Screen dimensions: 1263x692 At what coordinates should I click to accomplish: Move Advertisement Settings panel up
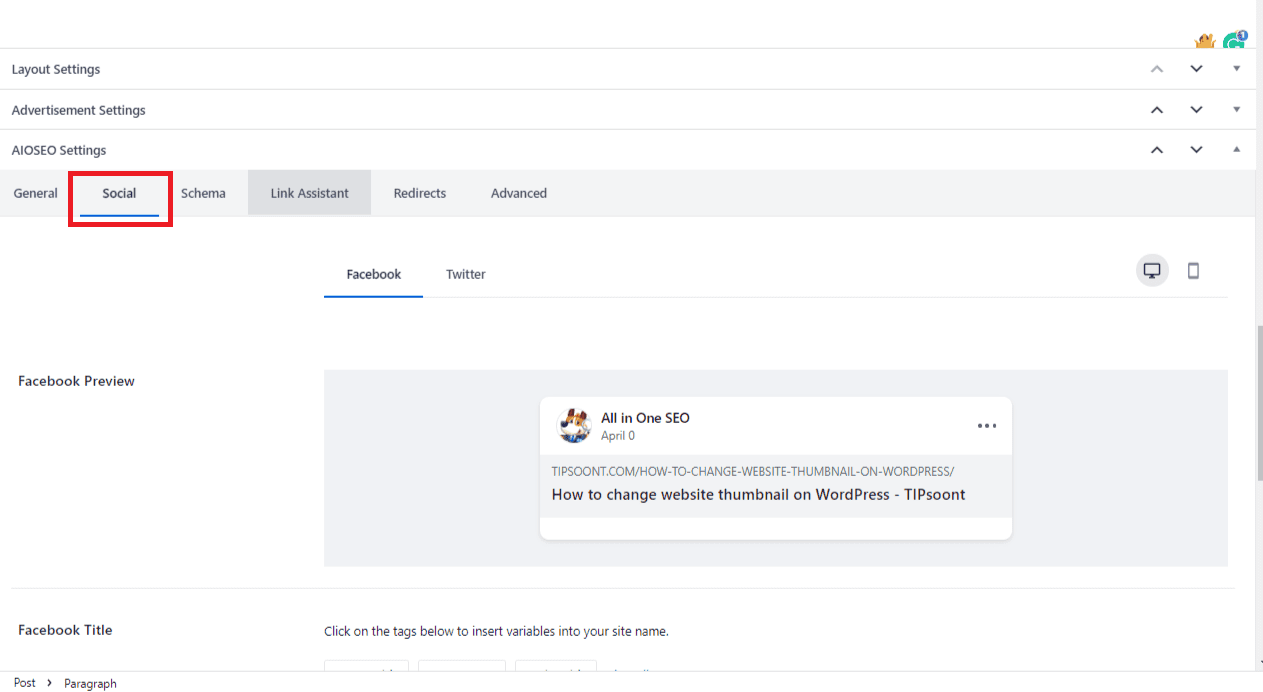(x=1157, y=110)
